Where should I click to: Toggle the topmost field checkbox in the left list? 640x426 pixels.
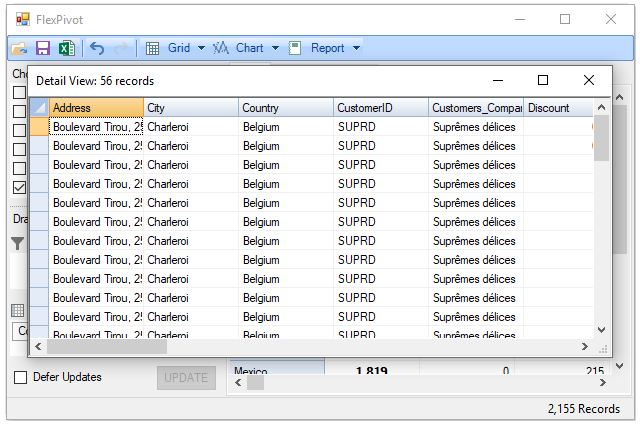click(19, 93)
